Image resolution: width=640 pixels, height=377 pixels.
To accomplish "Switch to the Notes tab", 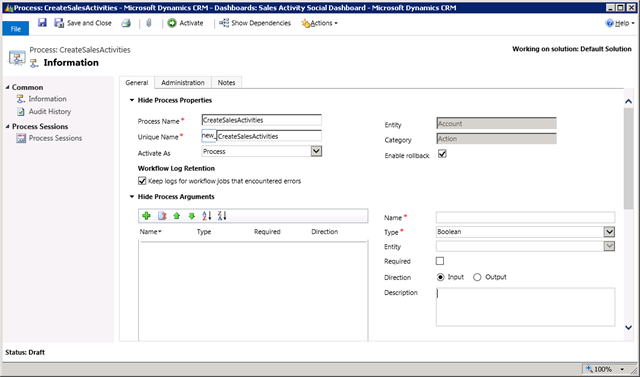I will coord(227,82).
